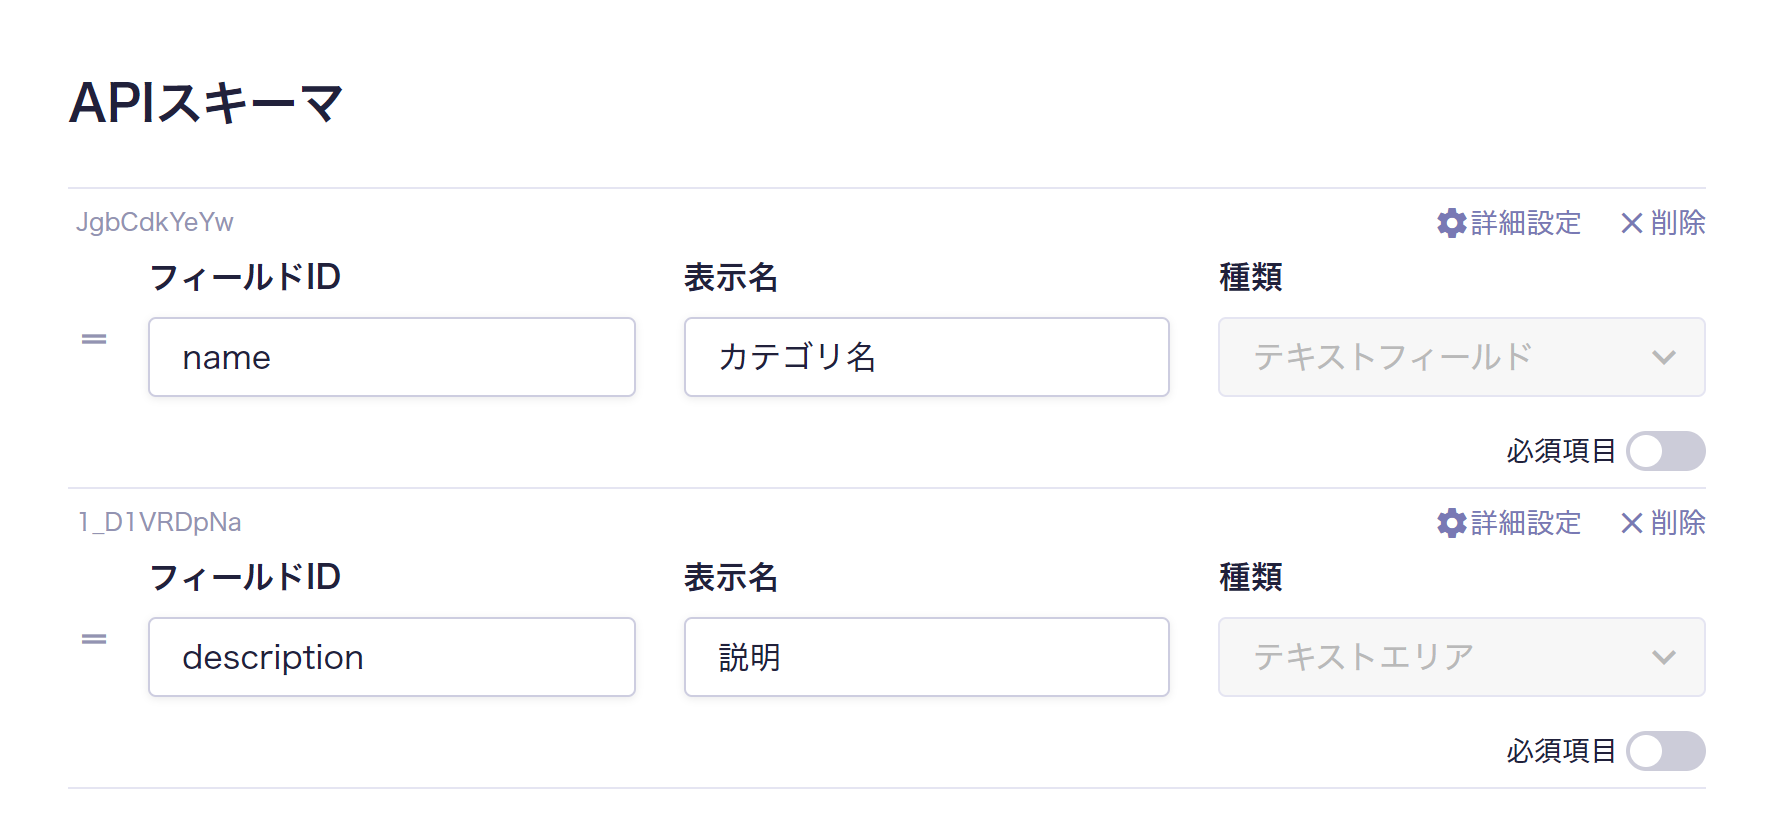Click the display name input "説明"
Viewport: 1772px width, 817px height.
click(926, 657)
